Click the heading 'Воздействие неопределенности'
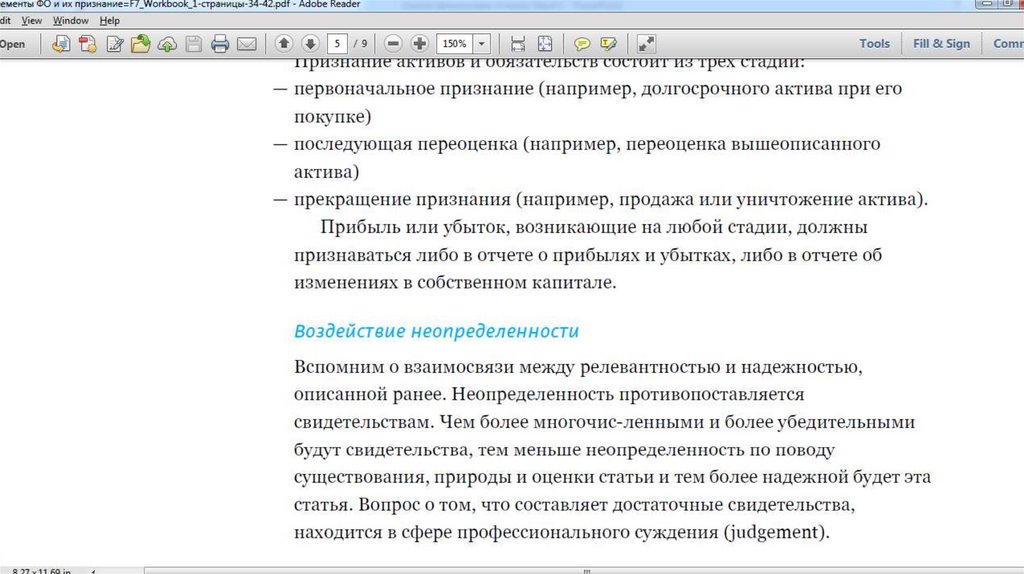 click(x=436, y=331)
